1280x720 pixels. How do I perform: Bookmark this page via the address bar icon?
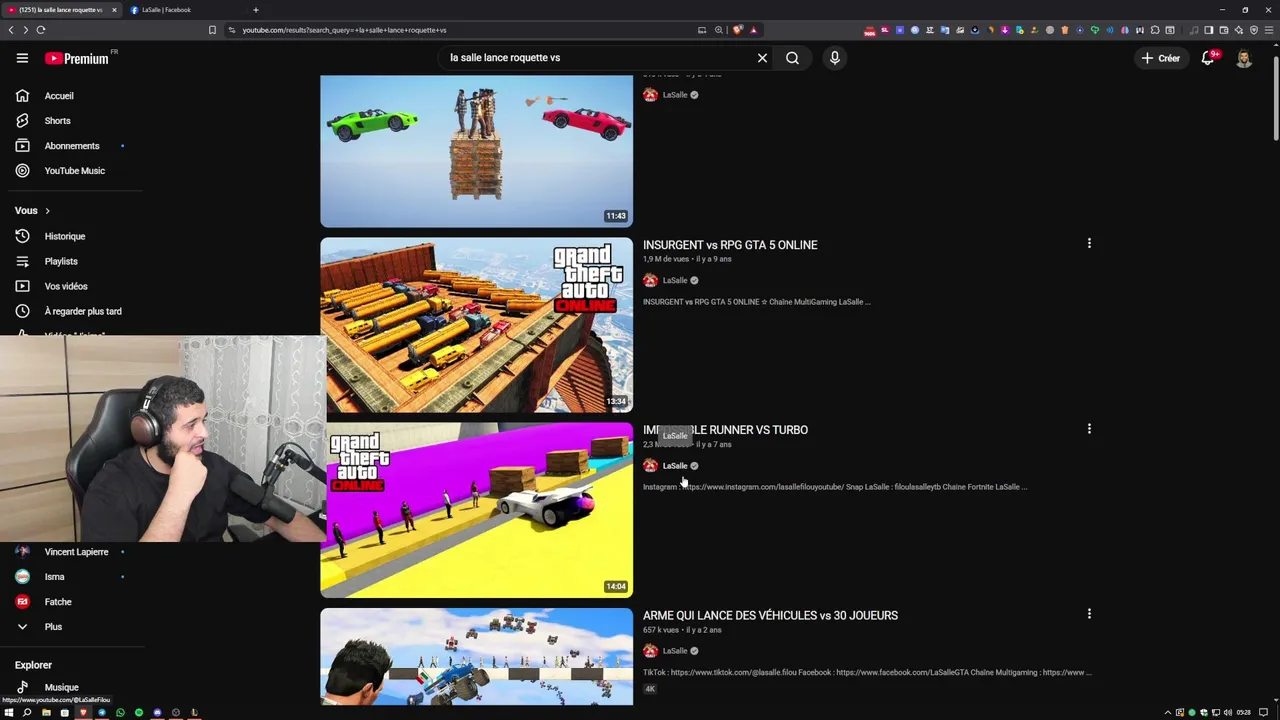(x=212, y=30)
